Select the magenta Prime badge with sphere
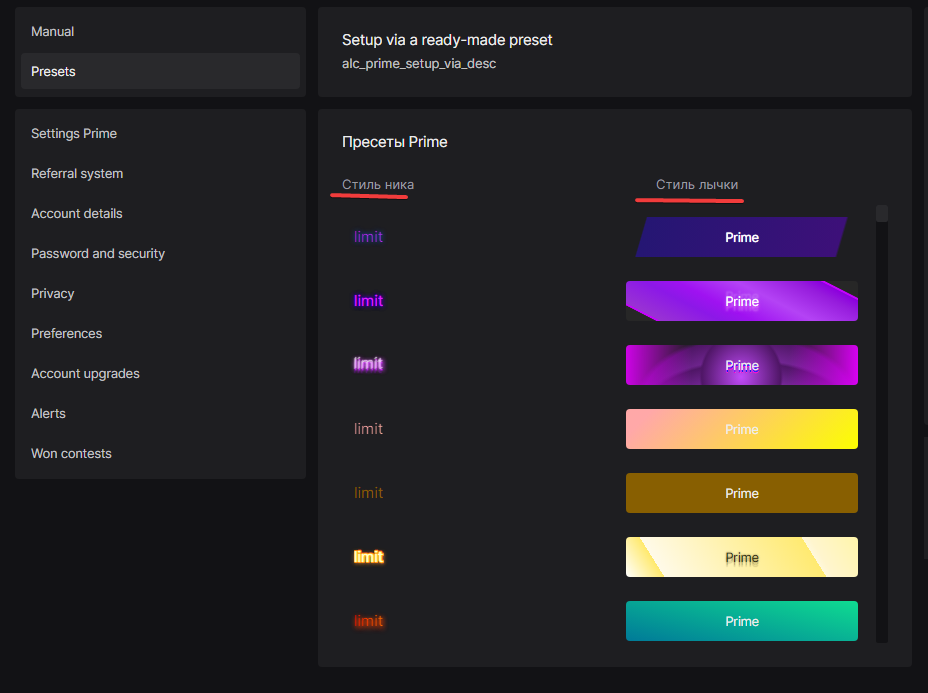This screenshot has width=928, height=693. [741, 365]
